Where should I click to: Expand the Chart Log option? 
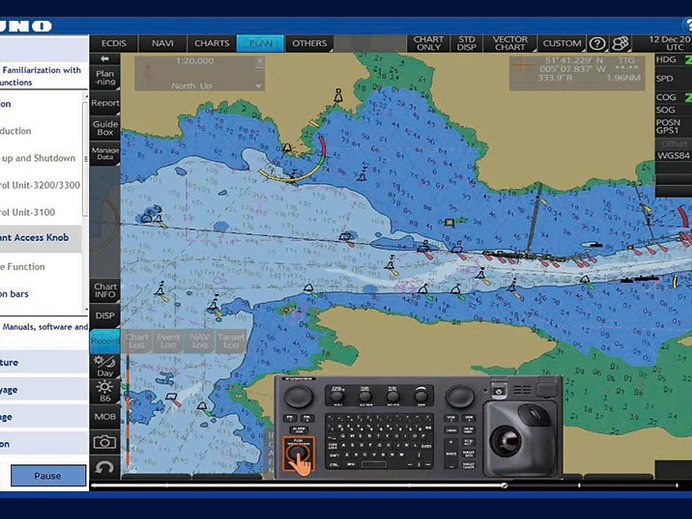136,341
